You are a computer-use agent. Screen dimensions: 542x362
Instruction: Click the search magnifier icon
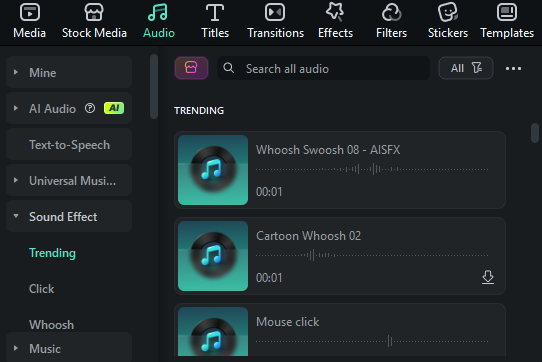228,68
